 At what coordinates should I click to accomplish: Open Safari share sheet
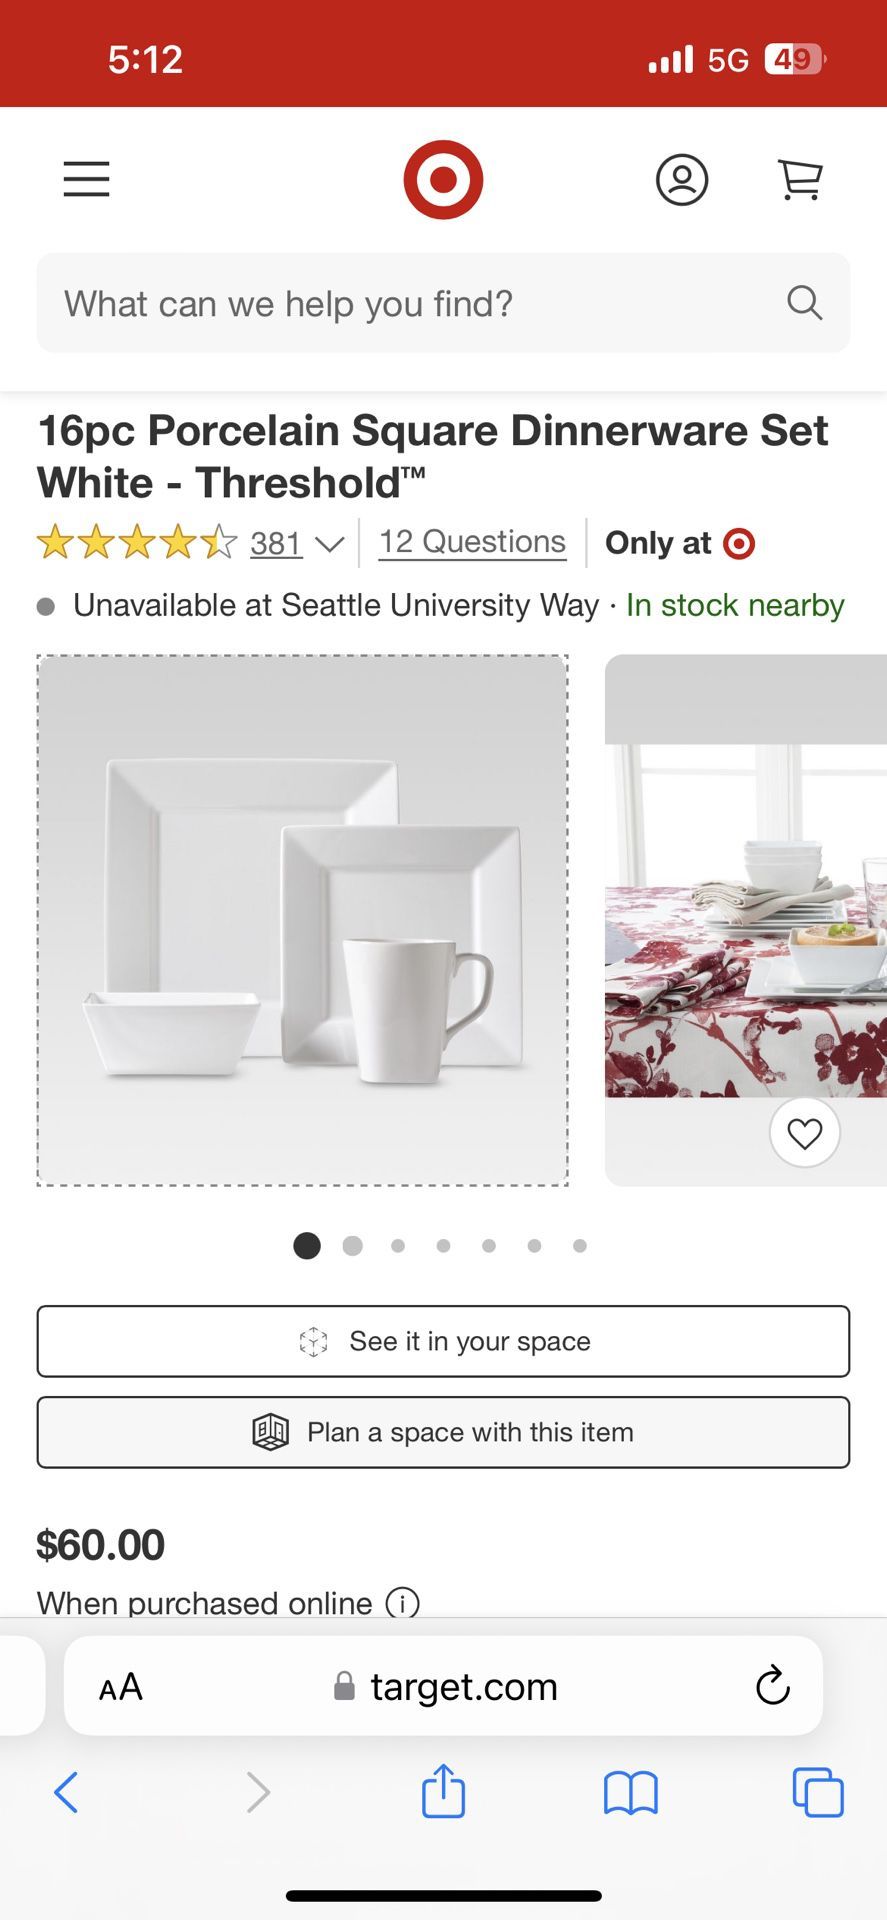[443, 1790]
